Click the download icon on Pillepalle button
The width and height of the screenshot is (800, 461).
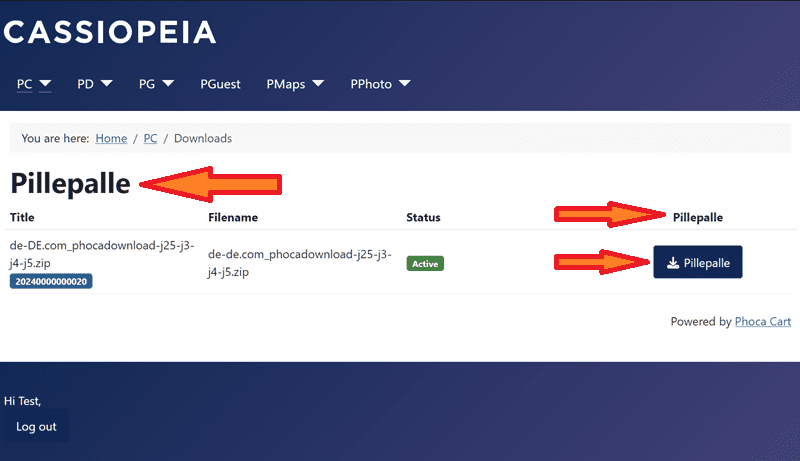pos(674,264)
